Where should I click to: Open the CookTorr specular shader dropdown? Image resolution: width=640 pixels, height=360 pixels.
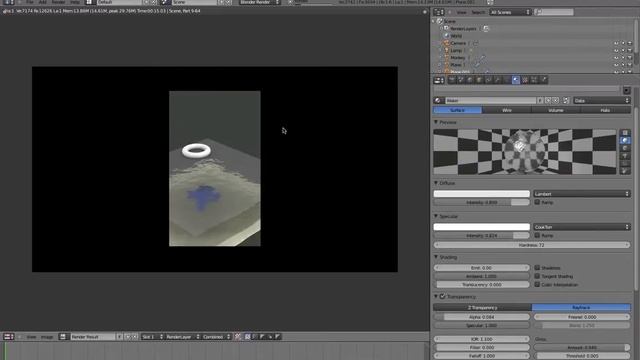point(582,227)
